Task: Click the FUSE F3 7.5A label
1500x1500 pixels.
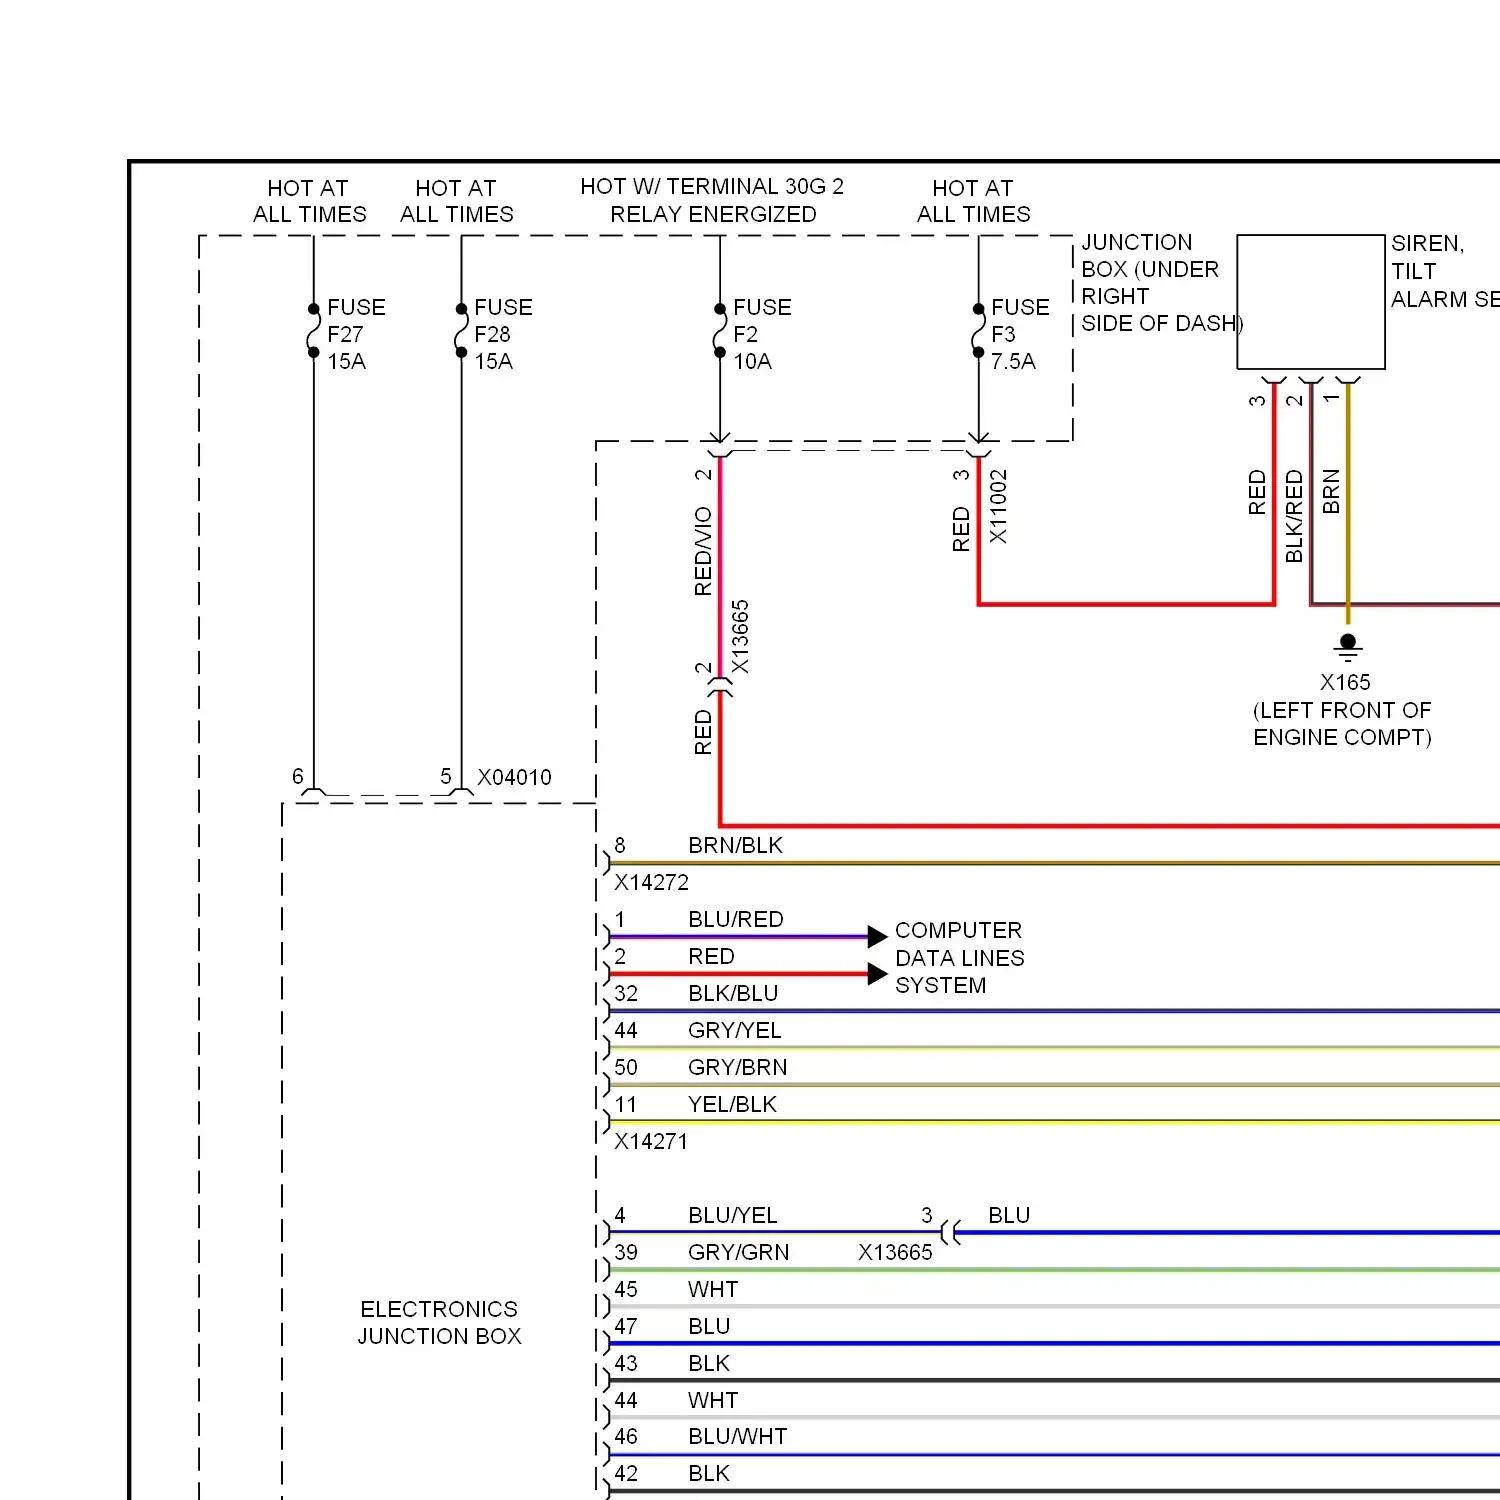Action: [1020, 334]
